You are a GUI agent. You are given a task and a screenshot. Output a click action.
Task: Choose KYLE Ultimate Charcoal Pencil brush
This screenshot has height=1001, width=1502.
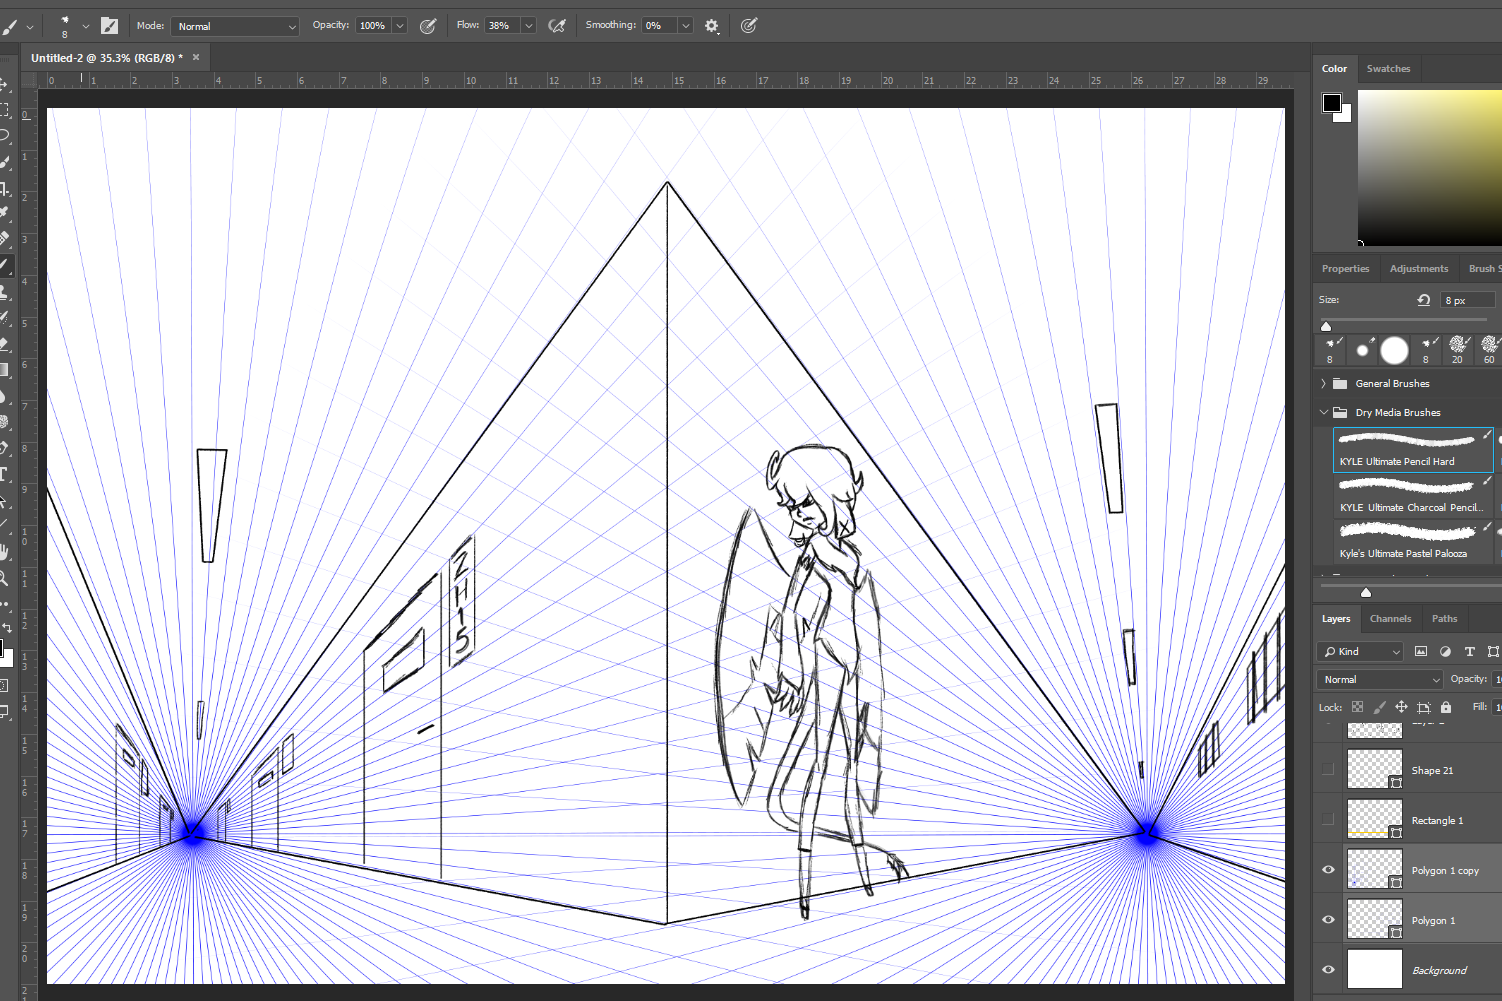point(1413,496)
